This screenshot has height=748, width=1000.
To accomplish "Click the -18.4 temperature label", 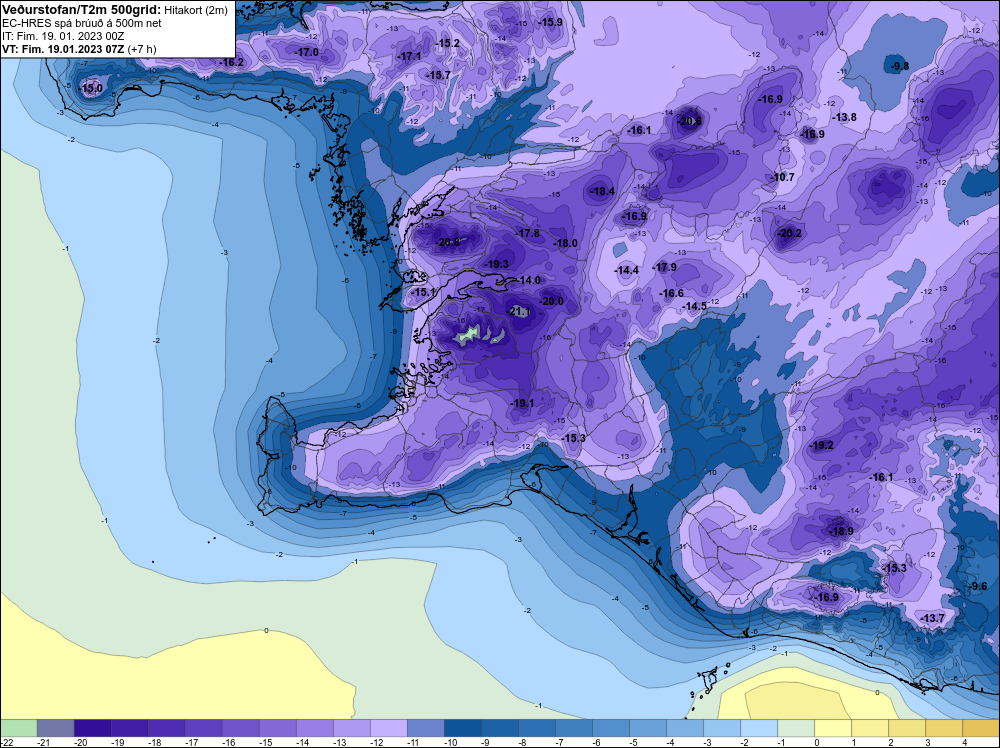I will (x=602, y=191).
